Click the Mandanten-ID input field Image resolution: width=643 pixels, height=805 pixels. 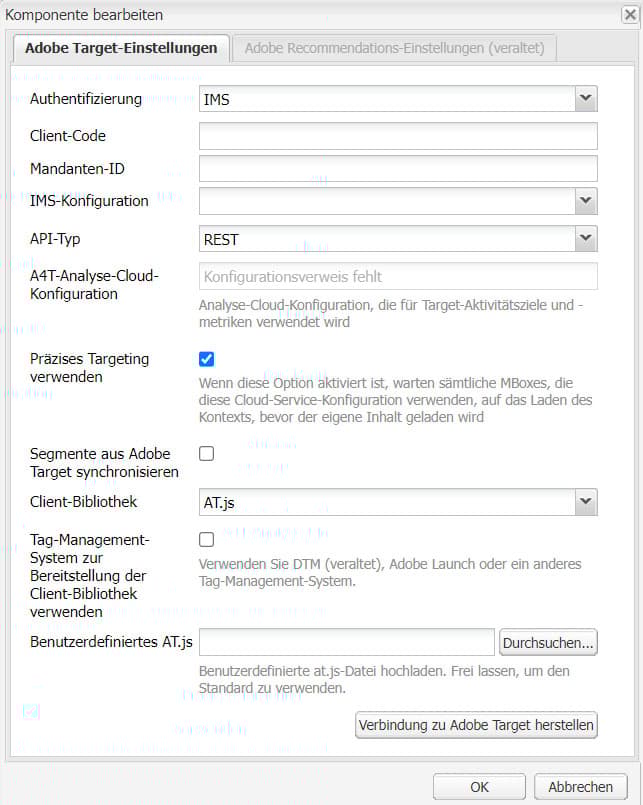tap(398, 169)
